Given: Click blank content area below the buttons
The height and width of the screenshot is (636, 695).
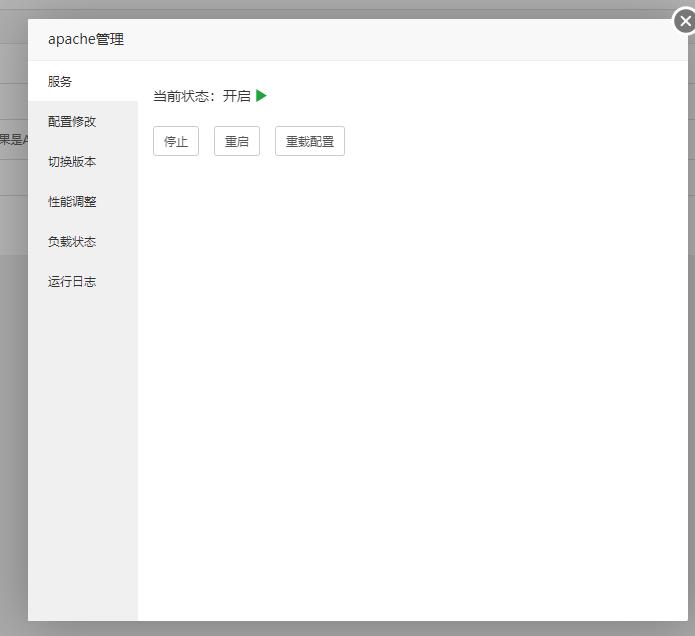Looking at the screenshot, I should tap(410, 380).
